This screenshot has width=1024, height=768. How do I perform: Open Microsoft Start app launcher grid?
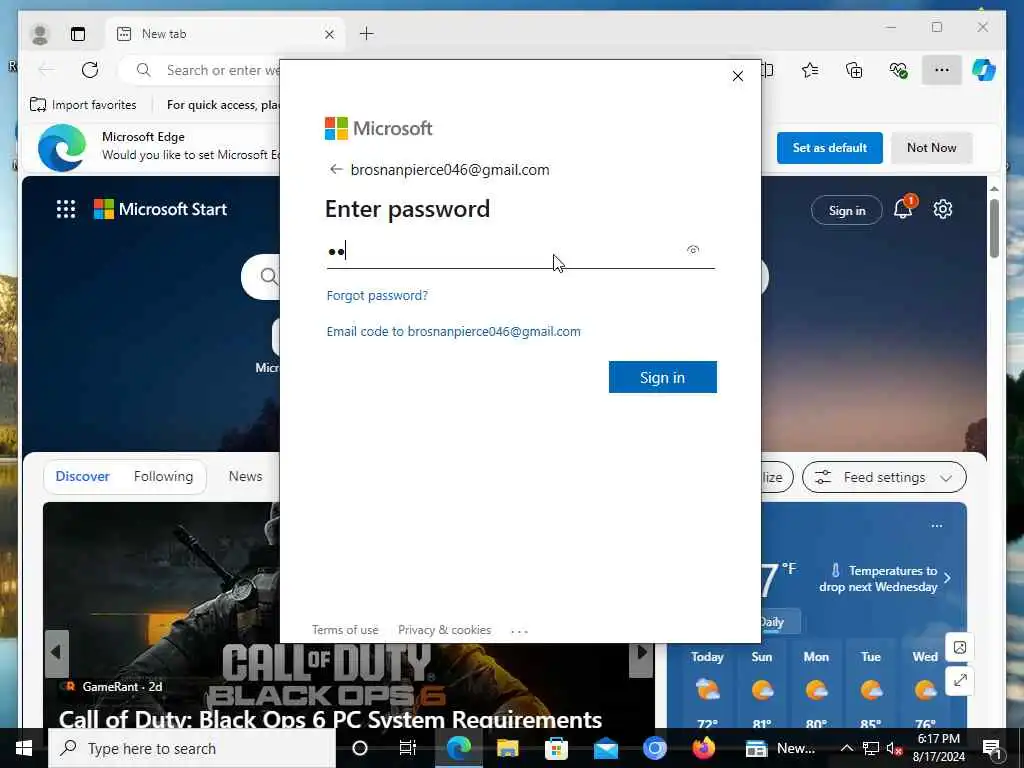coord(66,209)
